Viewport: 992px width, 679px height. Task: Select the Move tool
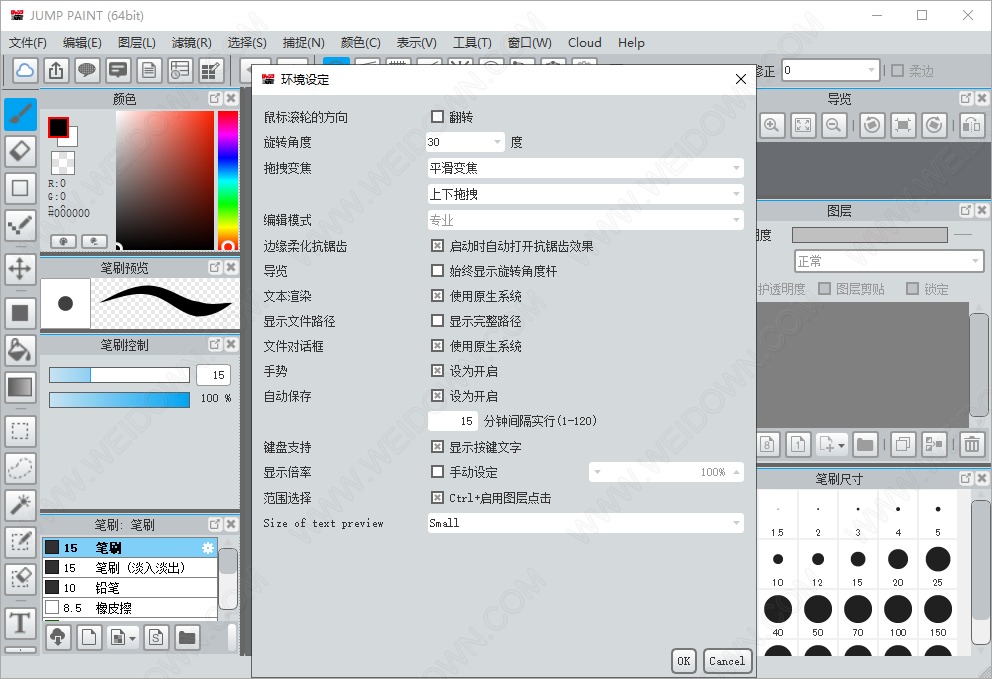[x=20, y=268]
